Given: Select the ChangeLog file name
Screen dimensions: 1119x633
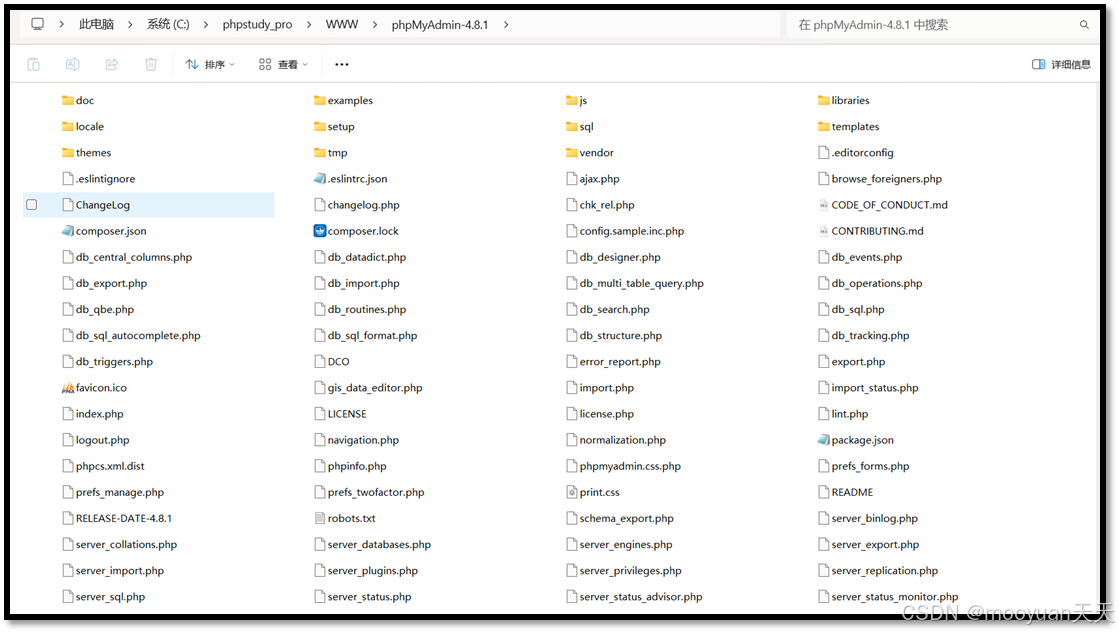Looking at the screenshot, I should coord(103,205).
